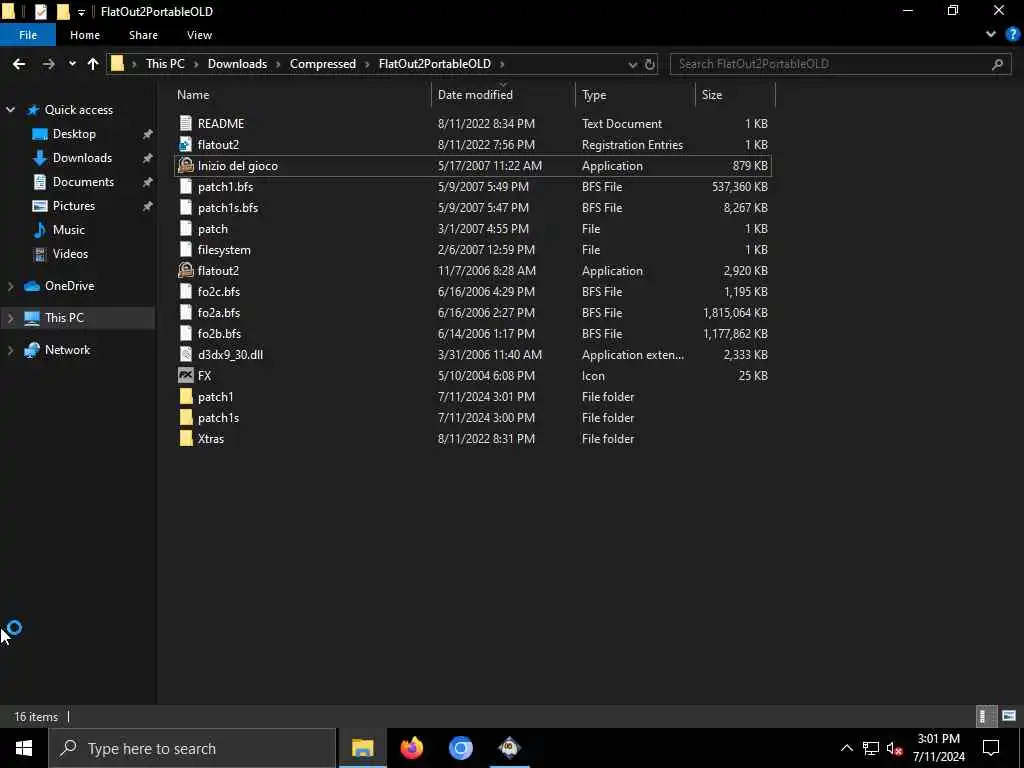The width and height of the screenshot is (1024, 768).
Task: Expand the This PC tree node
Action: click(10, 318)
